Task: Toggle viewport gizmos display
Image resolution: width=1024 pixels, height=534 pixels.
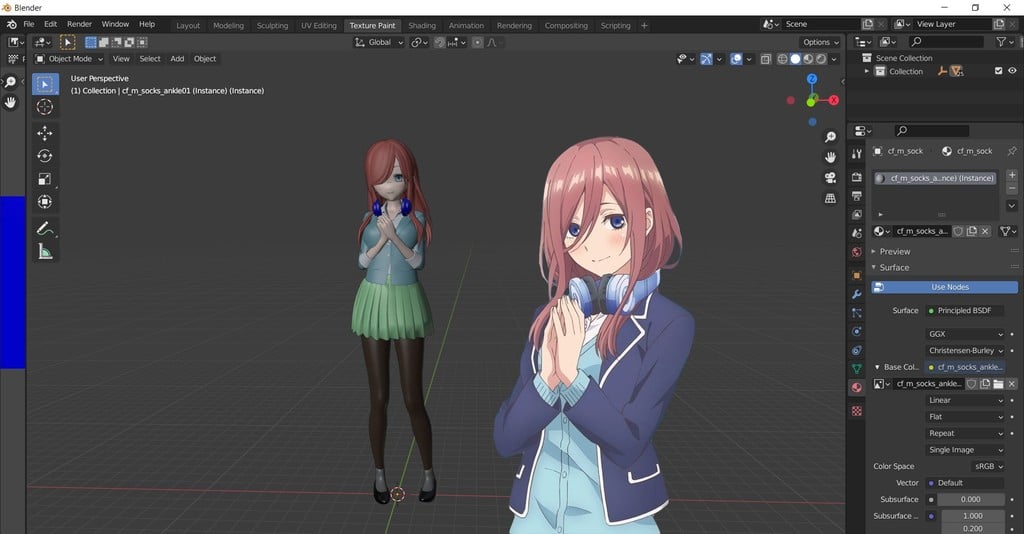Action: (707, 59)
